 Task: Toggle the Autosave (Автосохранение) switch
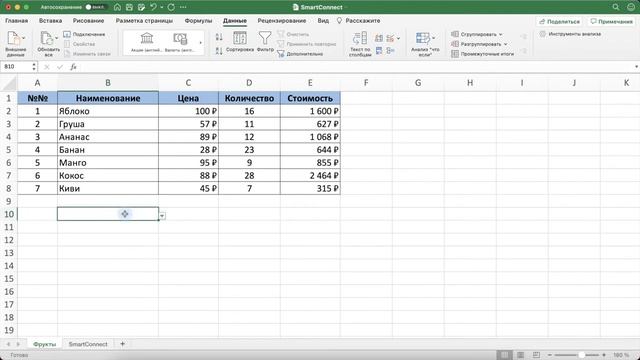pos(95,7)
